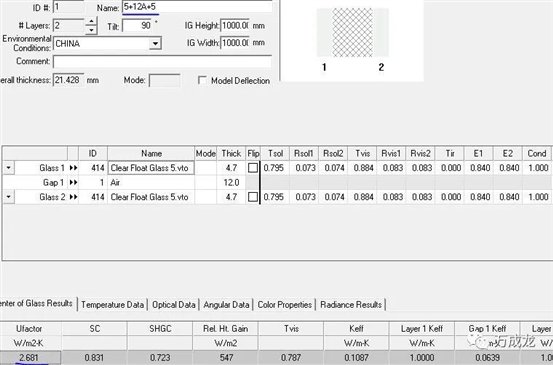553x365 pixels.
Task: Click the Keff result value 0.1087
Action: pyautogui.click(x=357, y=358)
